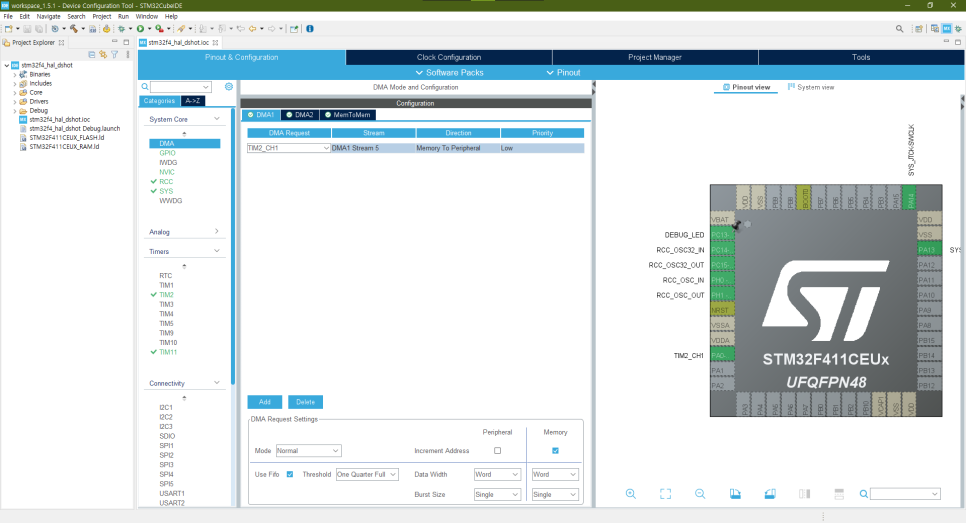966x523 pixels.
Task: Click Collapse All in Project Explorer
Action: click(x=92, y=54)
